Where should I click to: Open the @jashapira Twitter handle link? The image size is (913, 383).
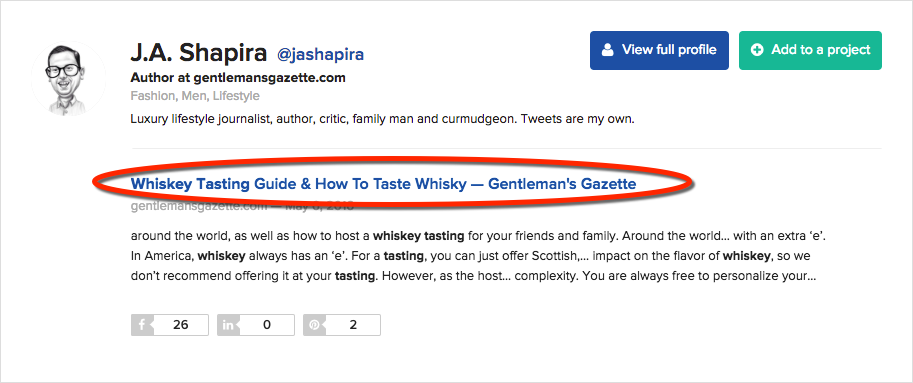tap(320, 55)
